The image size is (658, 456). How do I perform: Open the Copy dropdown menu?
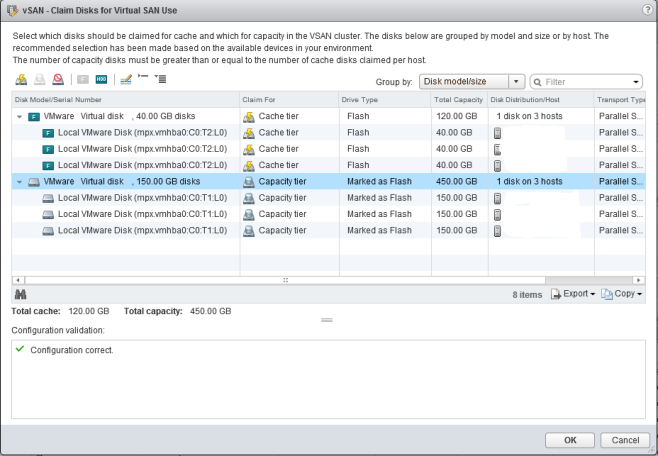coord(622,294)
